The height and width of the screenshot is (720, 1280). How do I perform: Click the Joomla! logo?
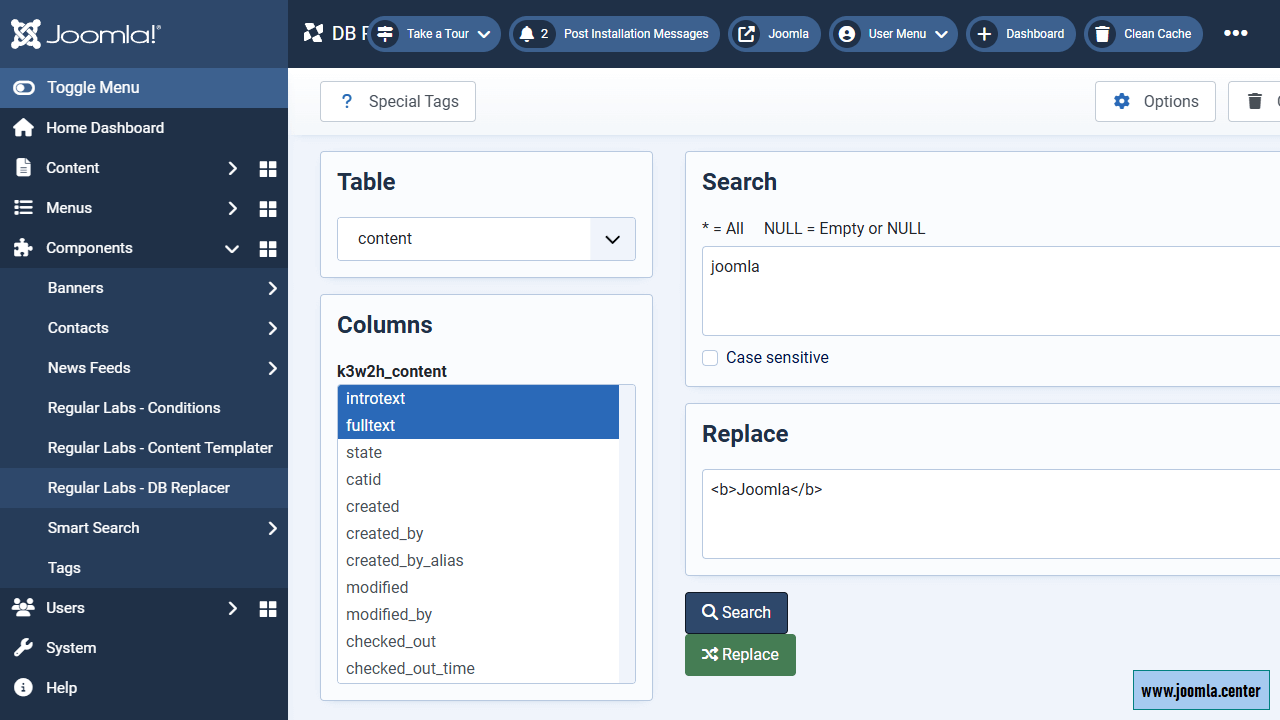[x=86, y=35]
